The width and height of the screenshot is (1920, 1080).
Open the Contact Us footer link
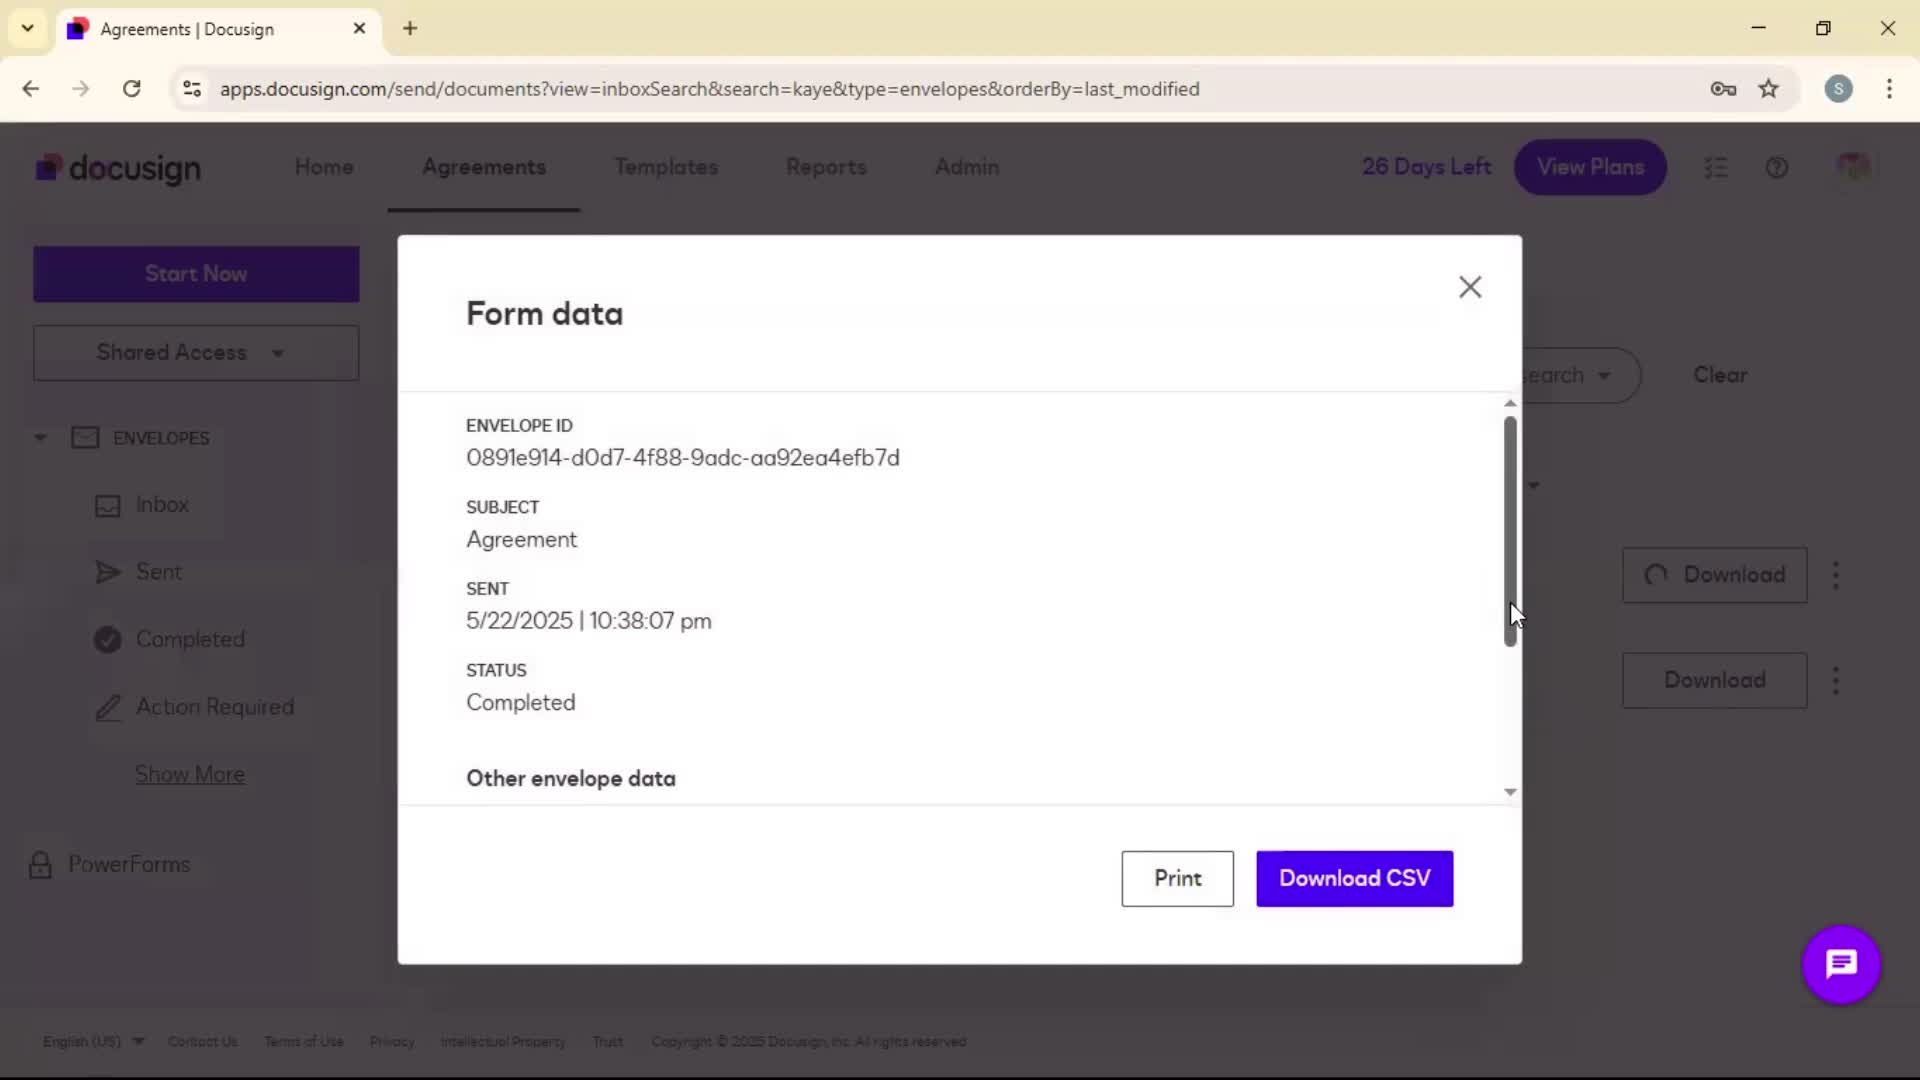[203, 1041]
